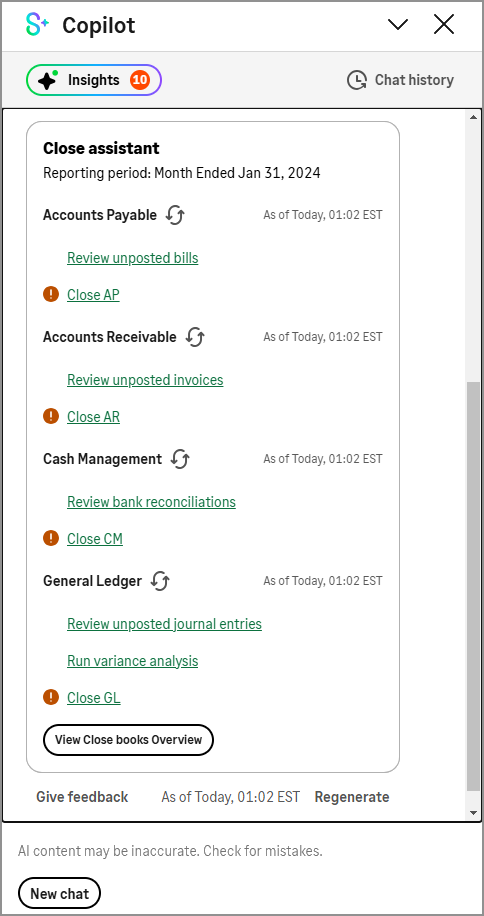Select the Run variance analysis link
The height and width of the screenshot is (916, 484).
coord(133,661)
